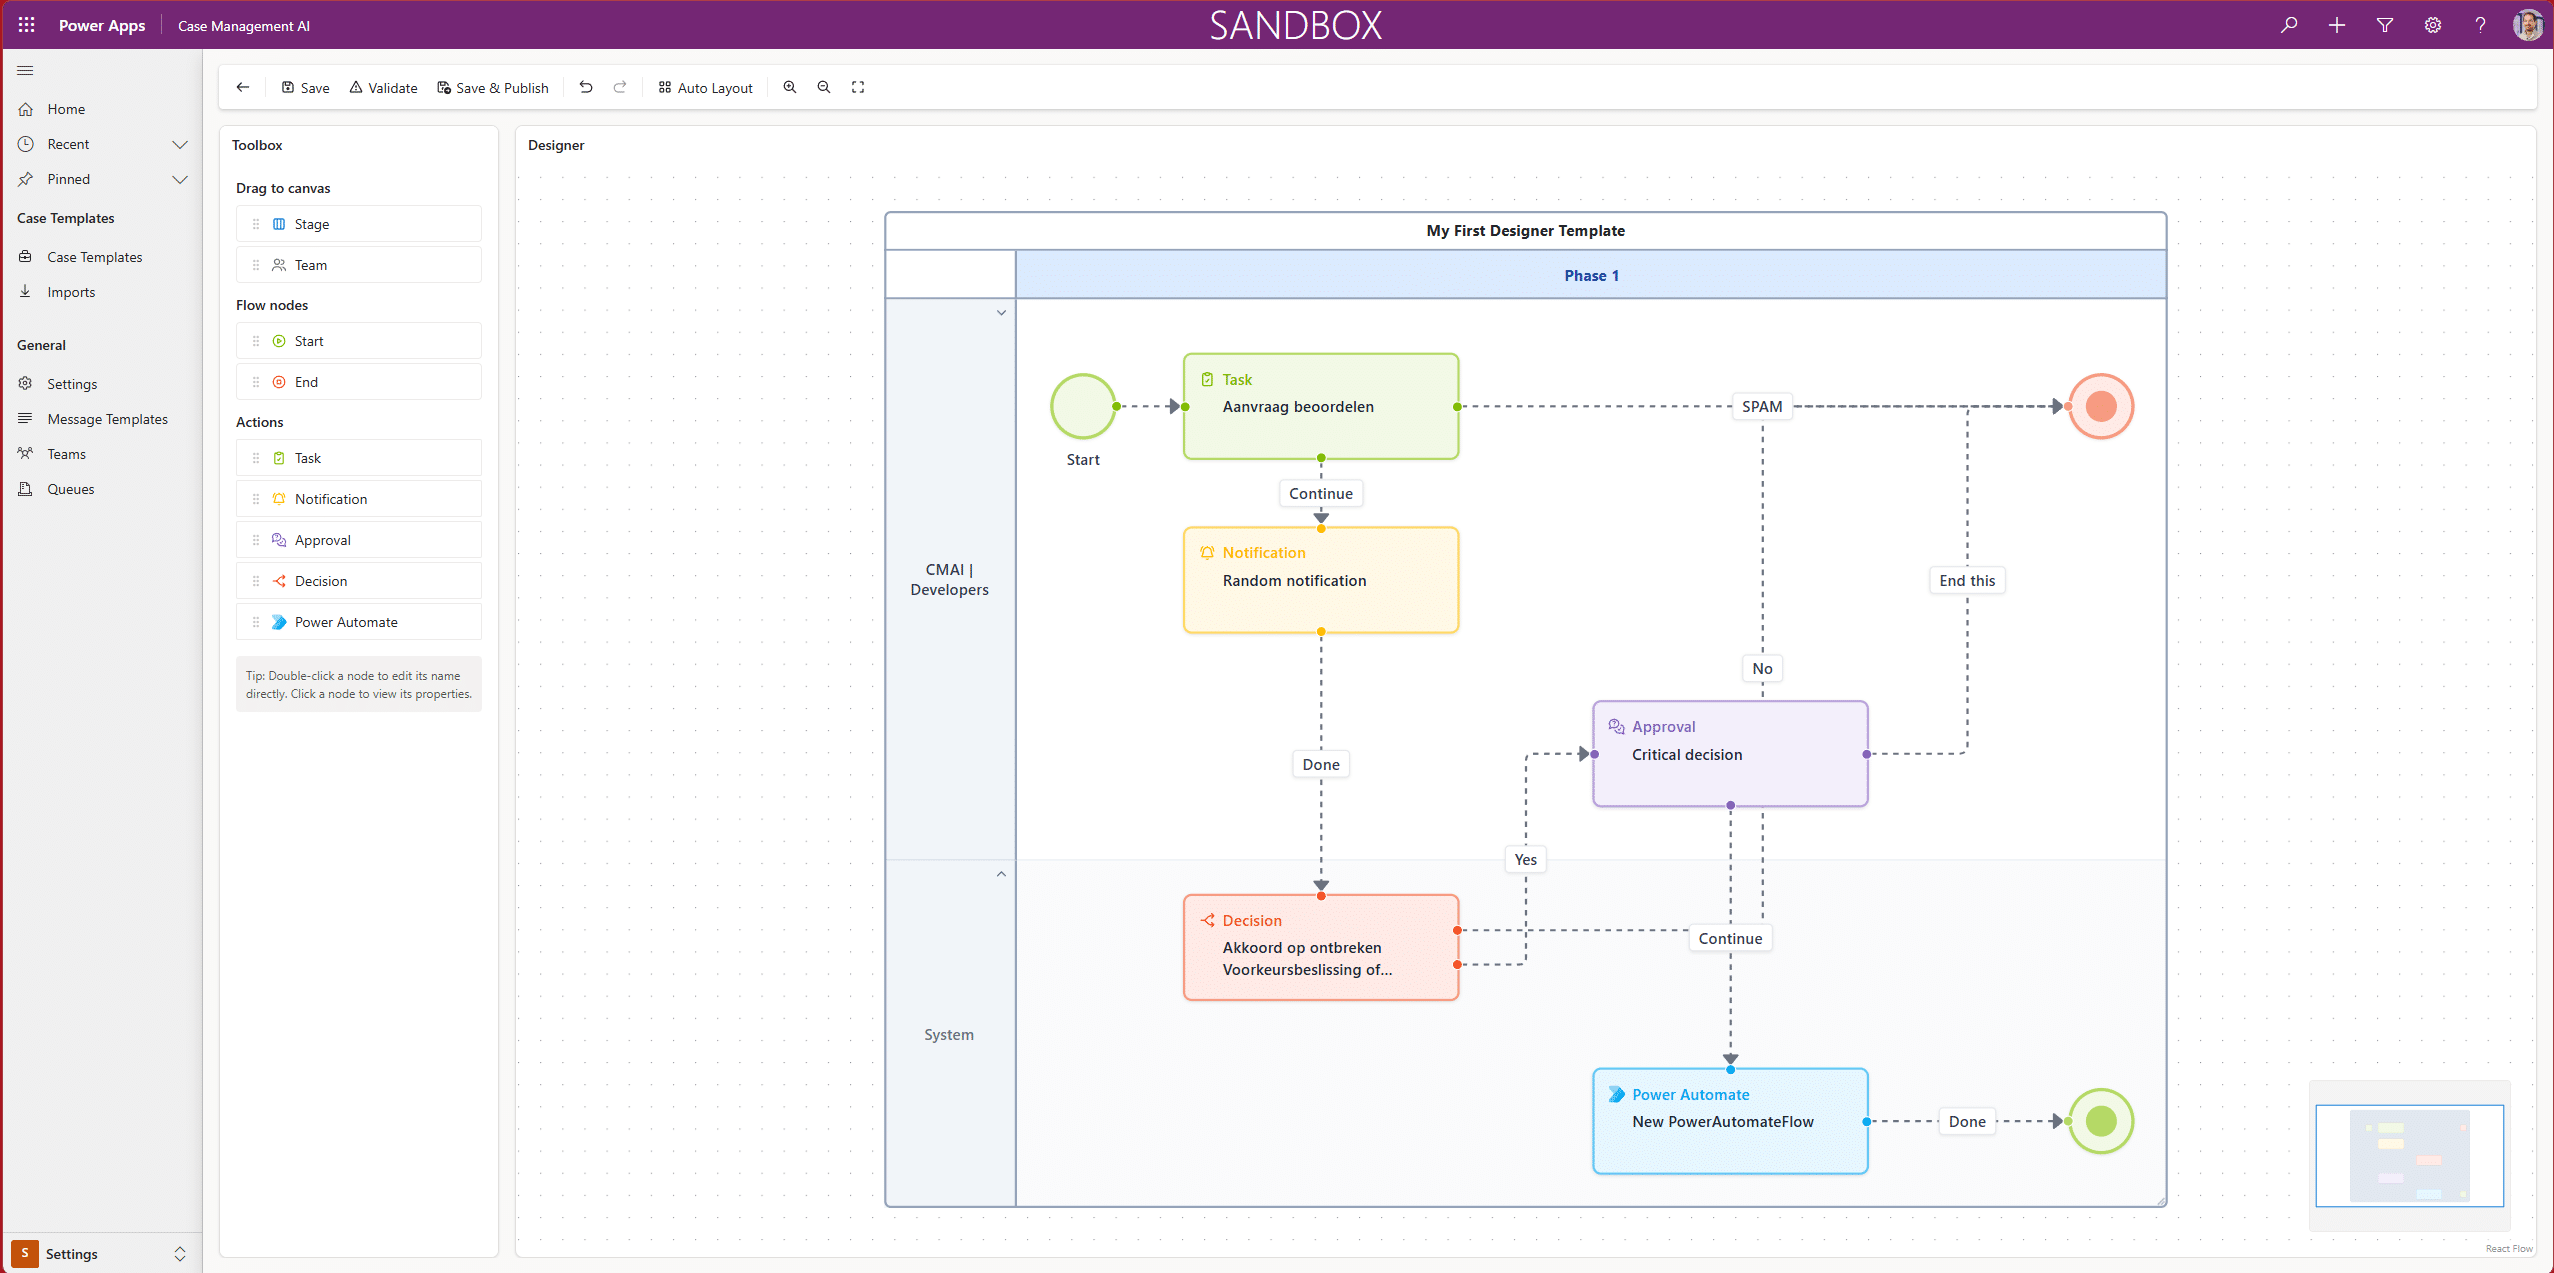This screenshot has height=1273, width=2554.
Task: Click the undo arrow icon
Action: pyautogui.click(x=586, y=88)
